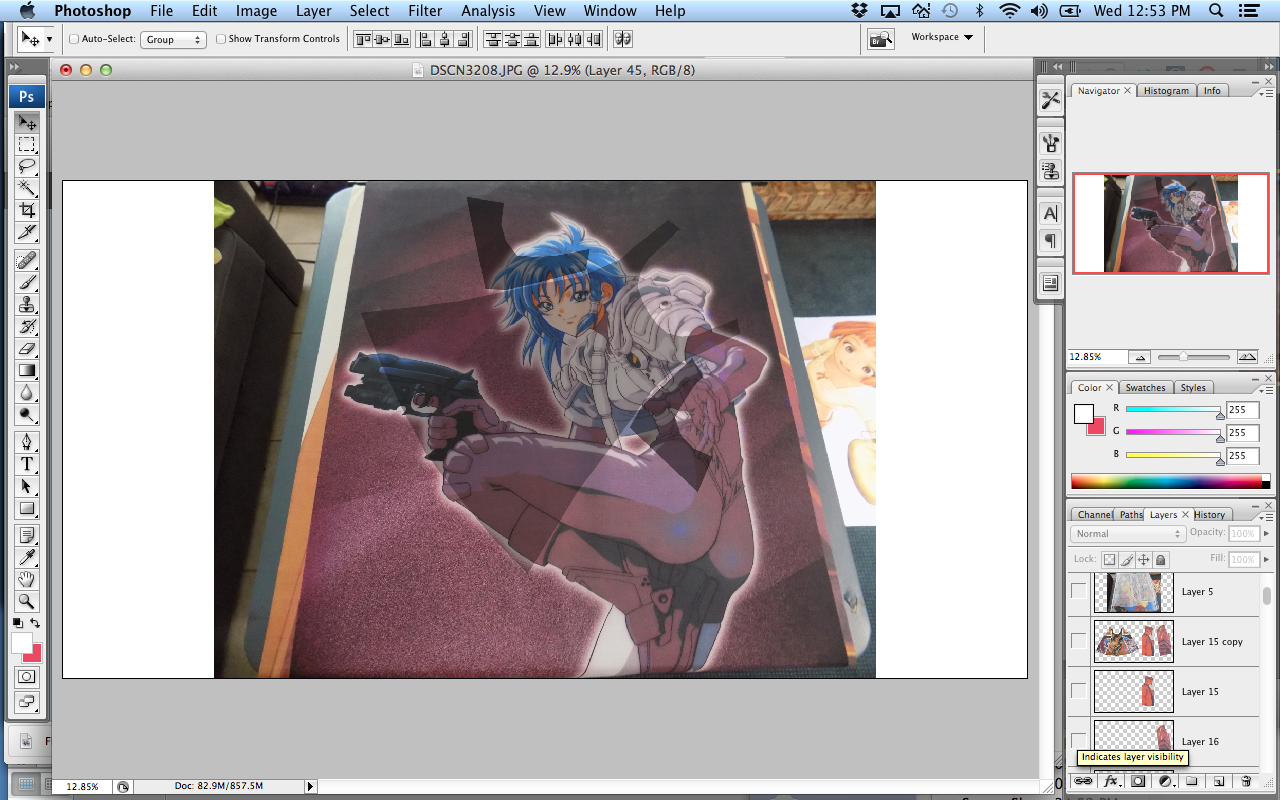Select the Slice tool
Image resolution: width=1280 pixels, height=800 pixels.
click(x=27, y=232)
